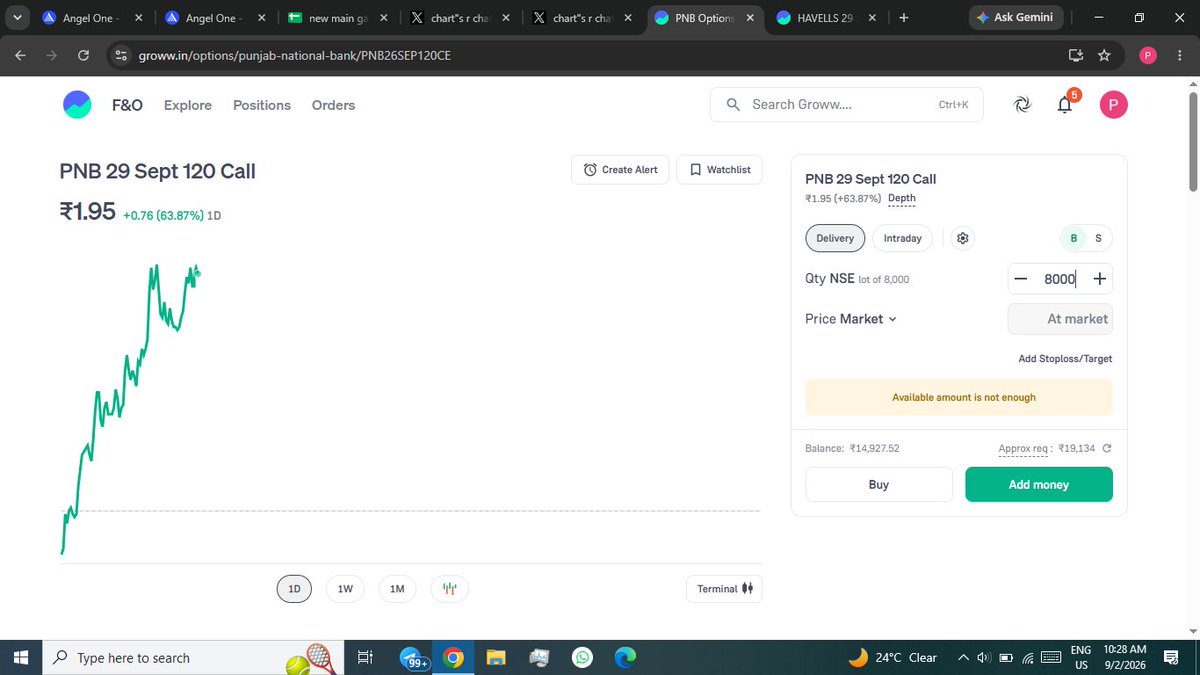Add to Watchlist button
Image resolution: width=1200 pixels, height=675 pixels.
719,170
